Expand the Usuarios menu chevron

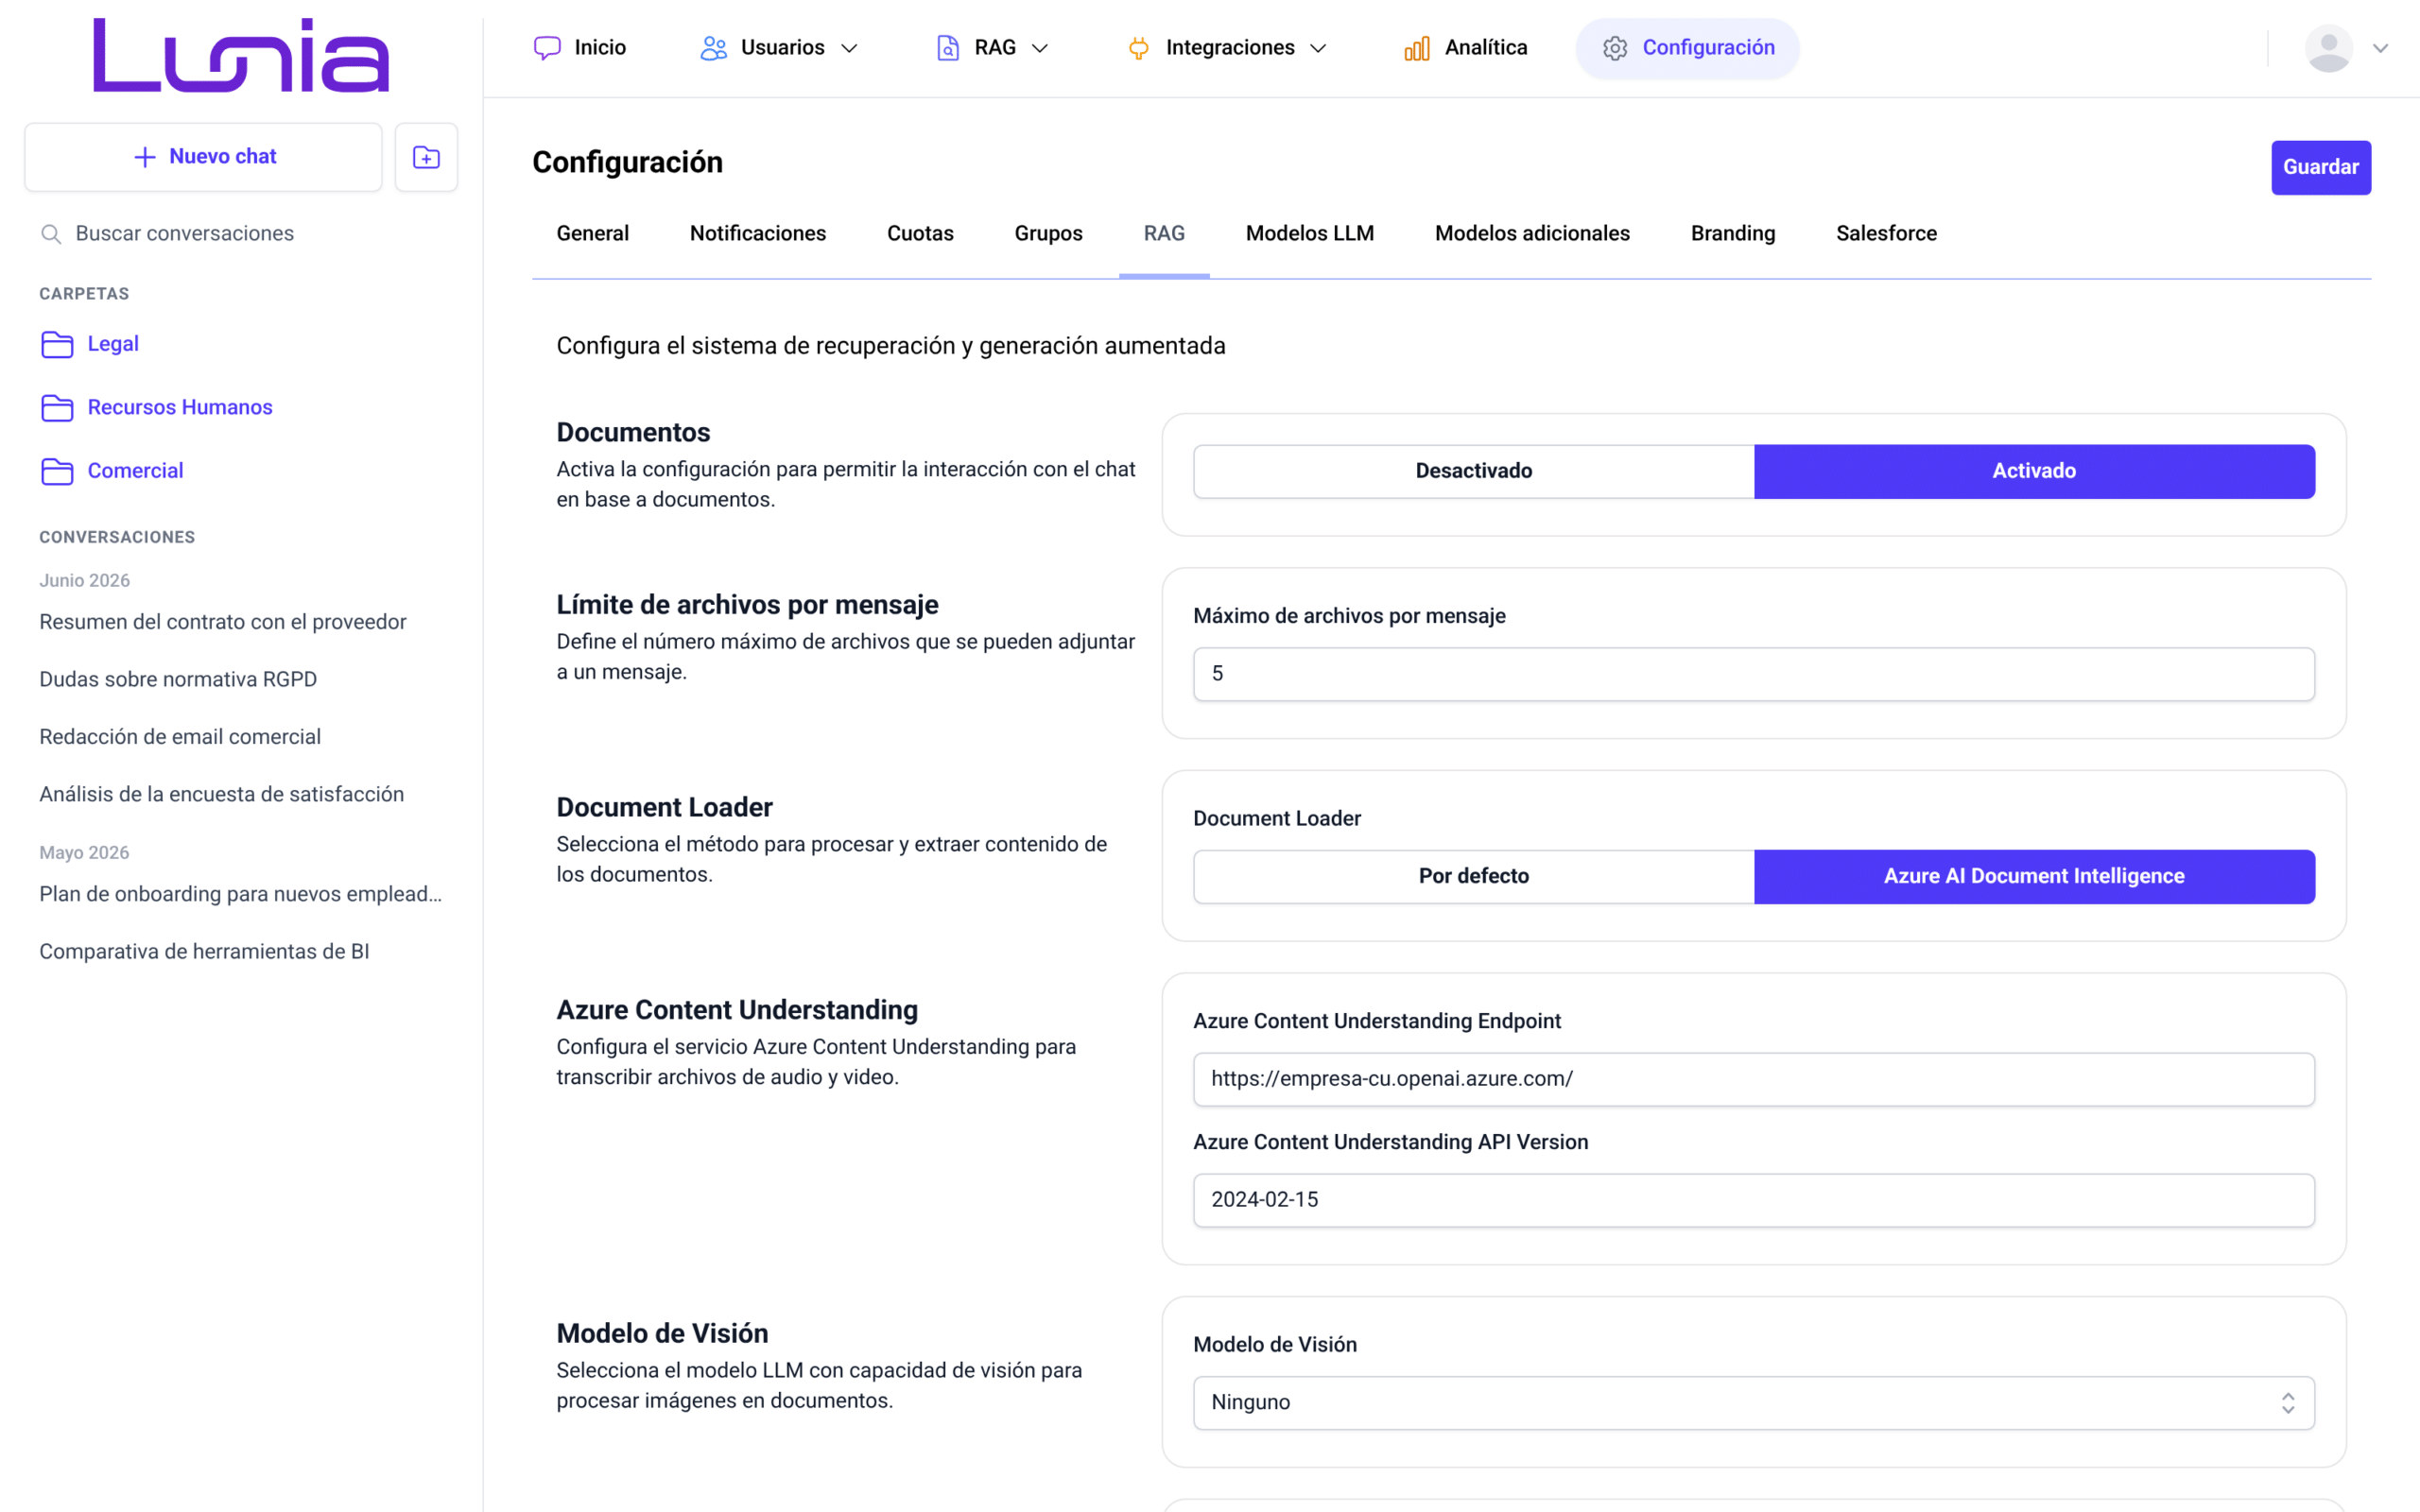coord(849,48)
